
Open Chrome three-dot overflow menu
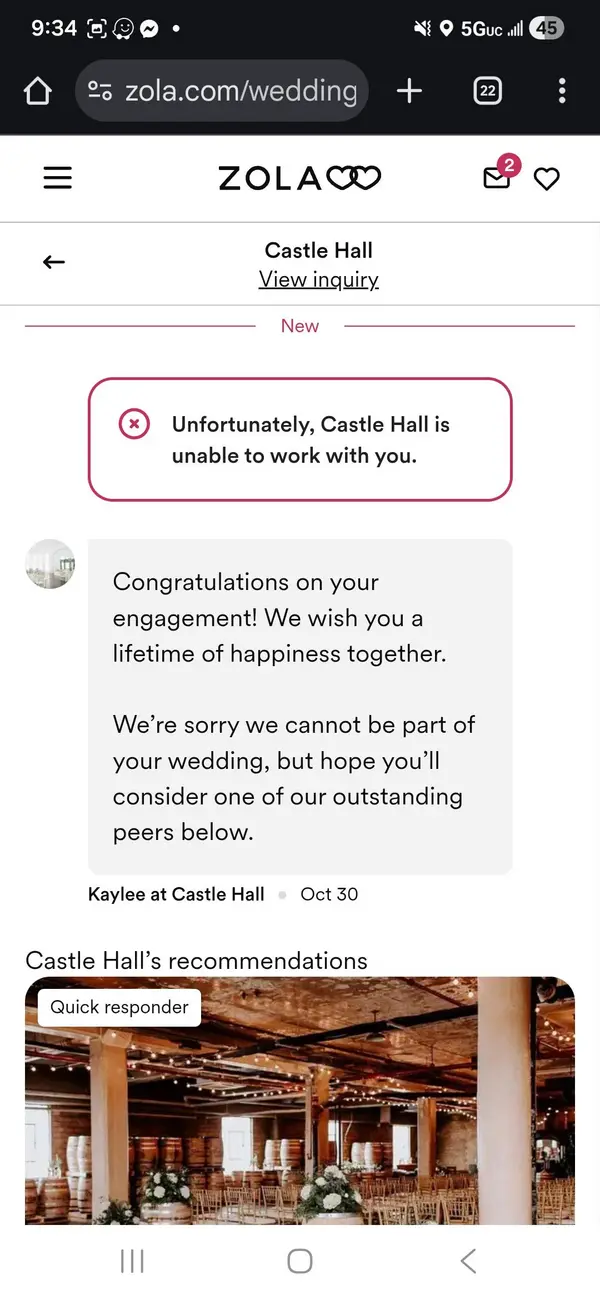point(562,92)
